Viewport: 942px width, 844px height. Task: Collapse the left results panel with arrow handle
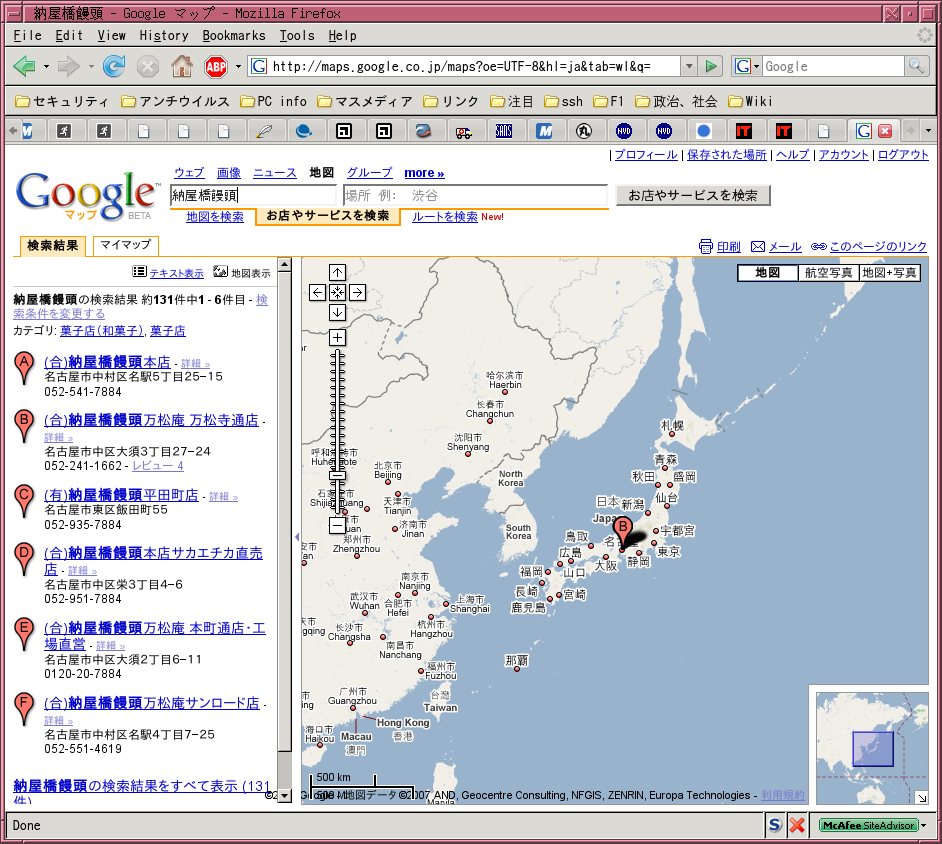(x=297, y=536)
